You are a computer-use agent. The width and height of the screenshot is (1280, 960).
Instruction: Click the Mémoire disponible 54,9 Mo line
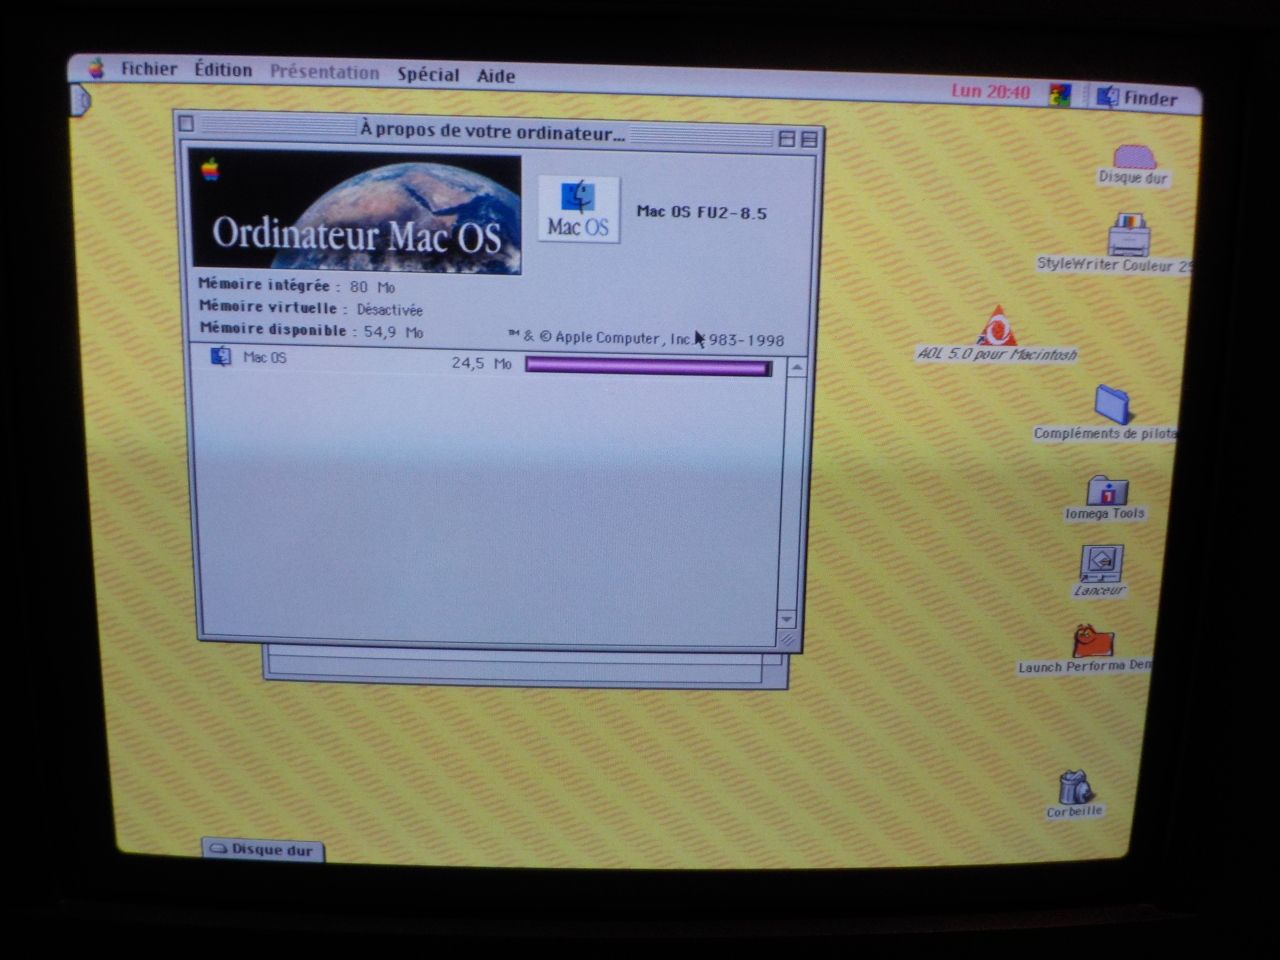coord(311,330)
